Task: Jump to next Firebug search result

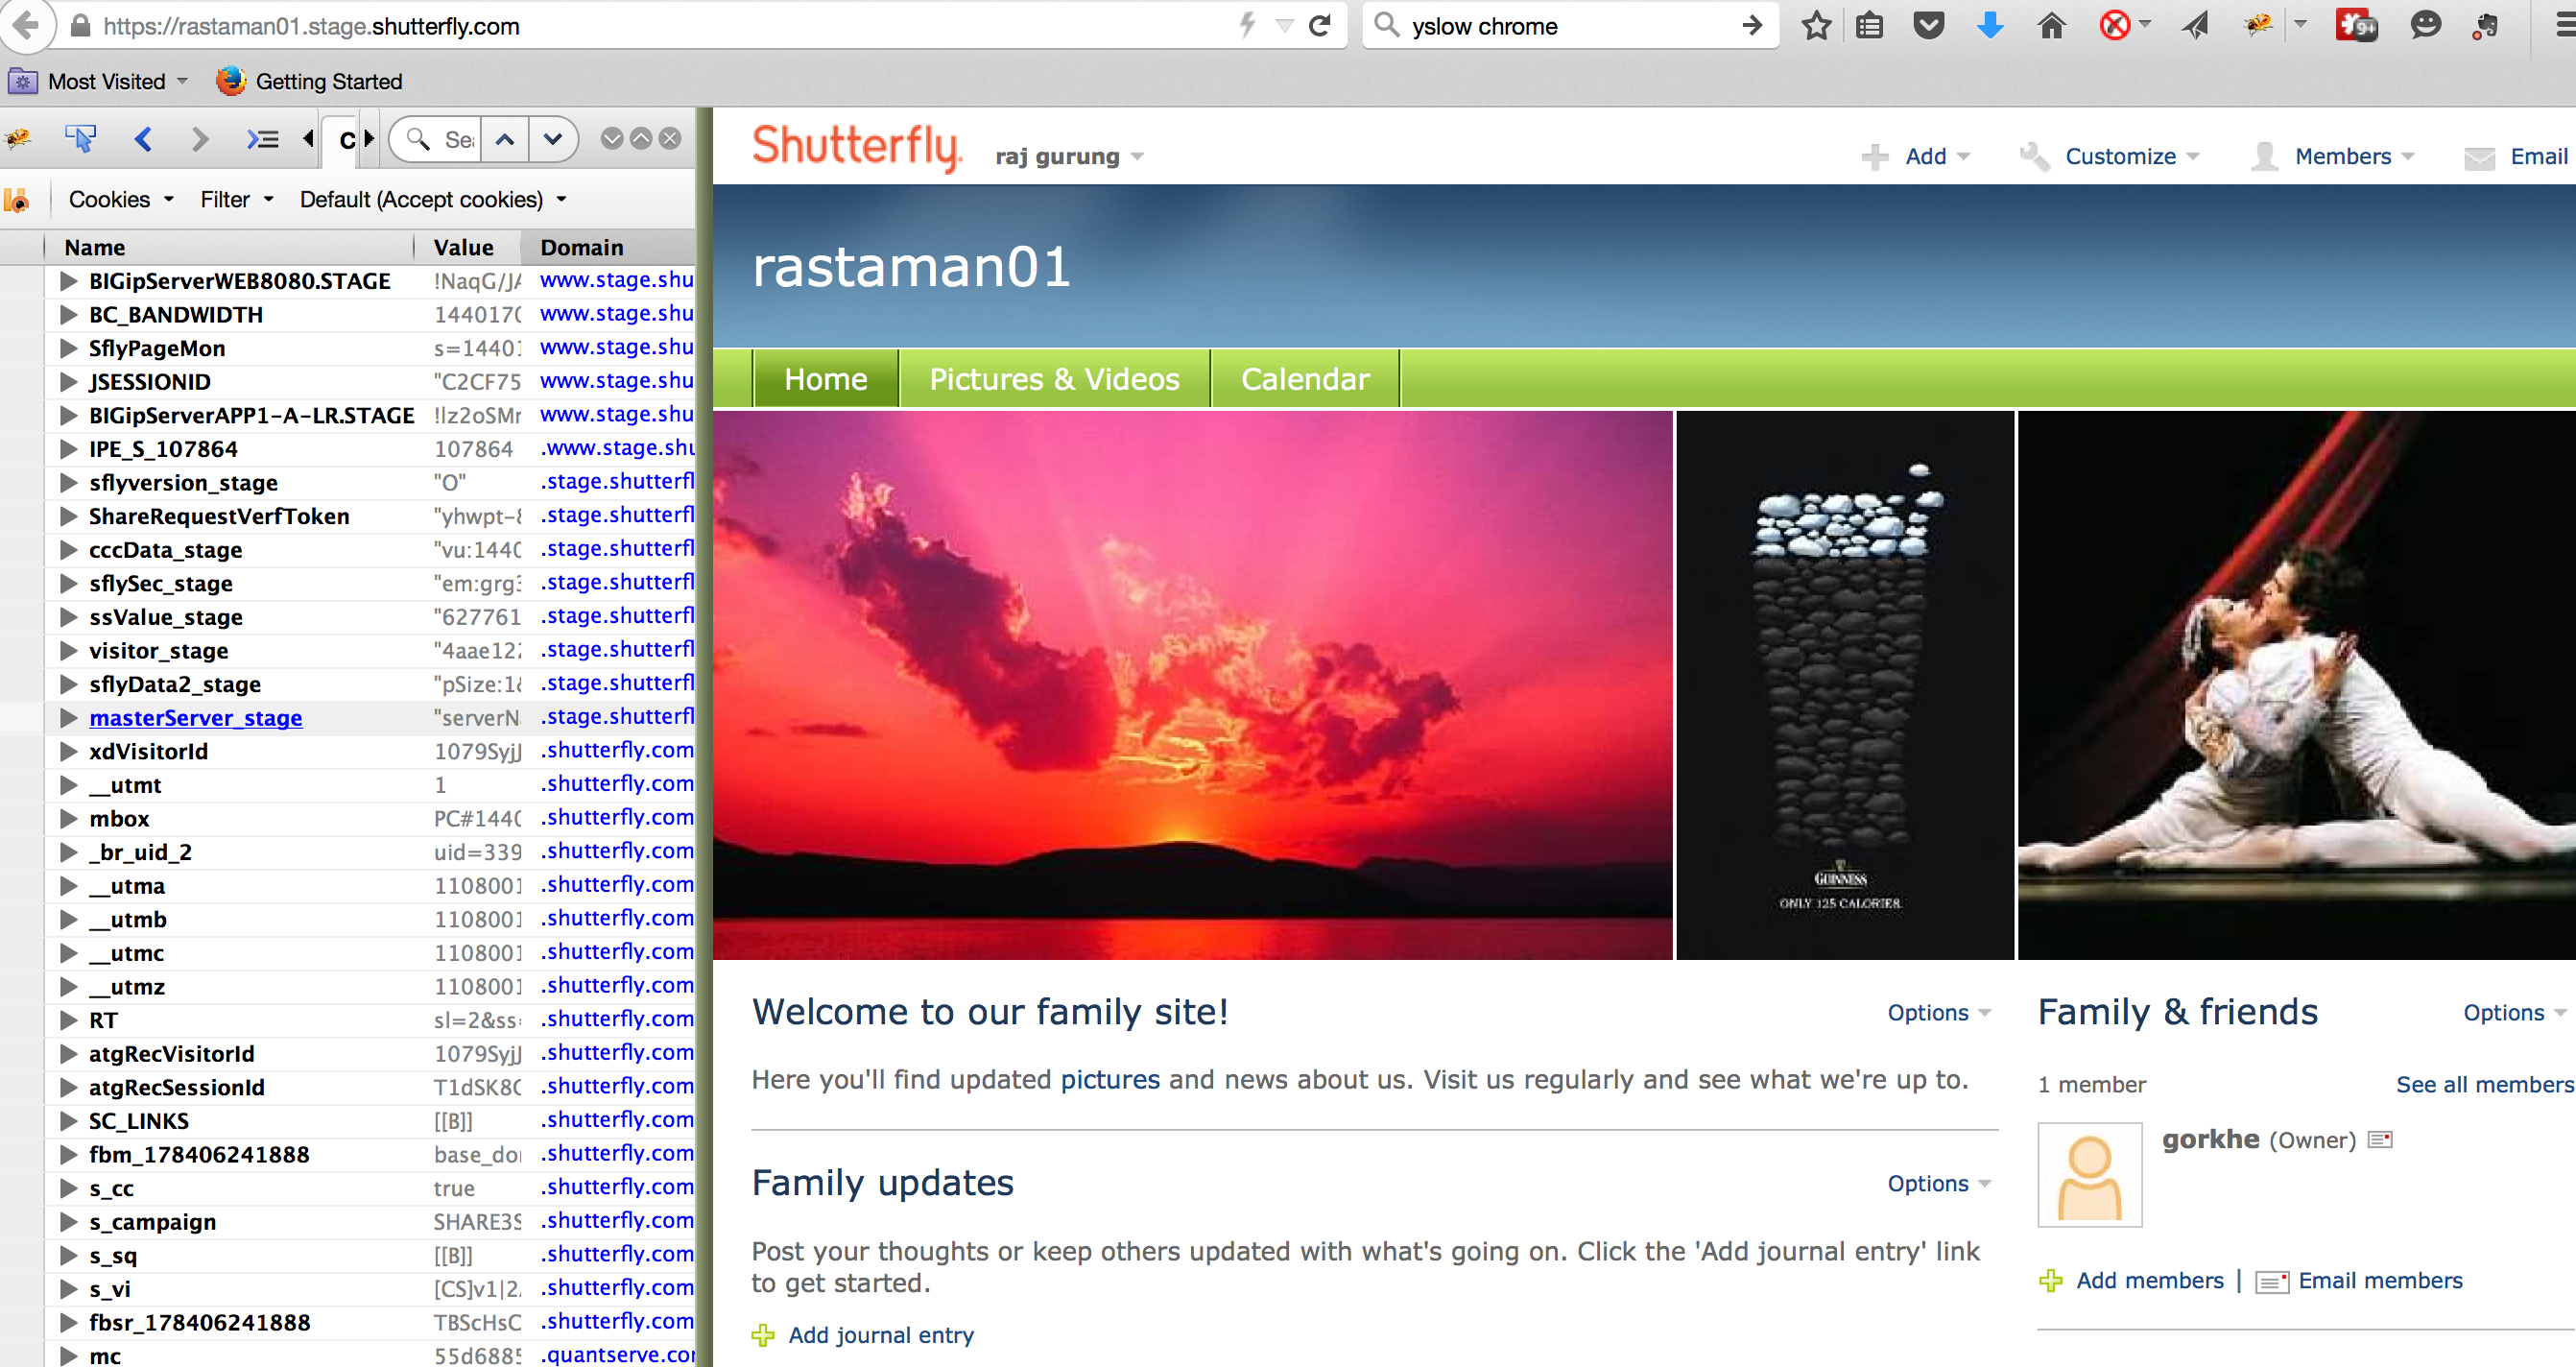Action: (x=552, y=139)
